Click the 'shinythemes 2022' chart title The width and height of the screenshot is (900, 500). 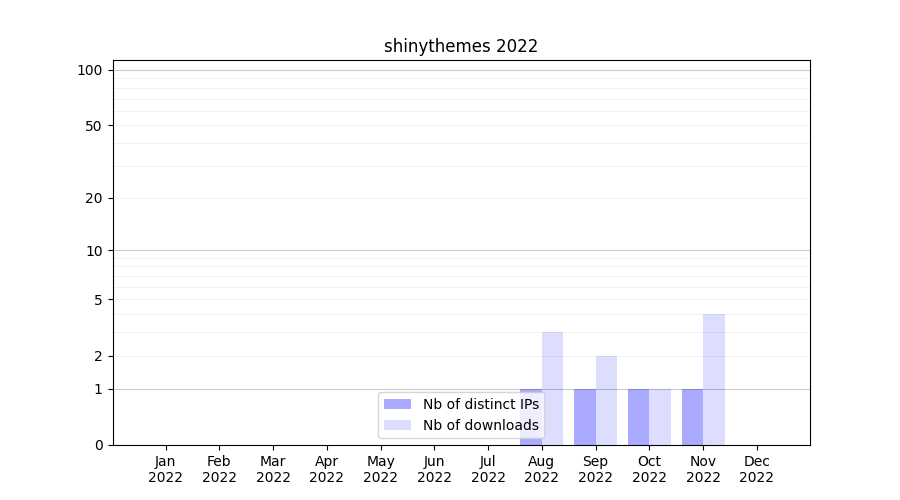pos(461,46)
